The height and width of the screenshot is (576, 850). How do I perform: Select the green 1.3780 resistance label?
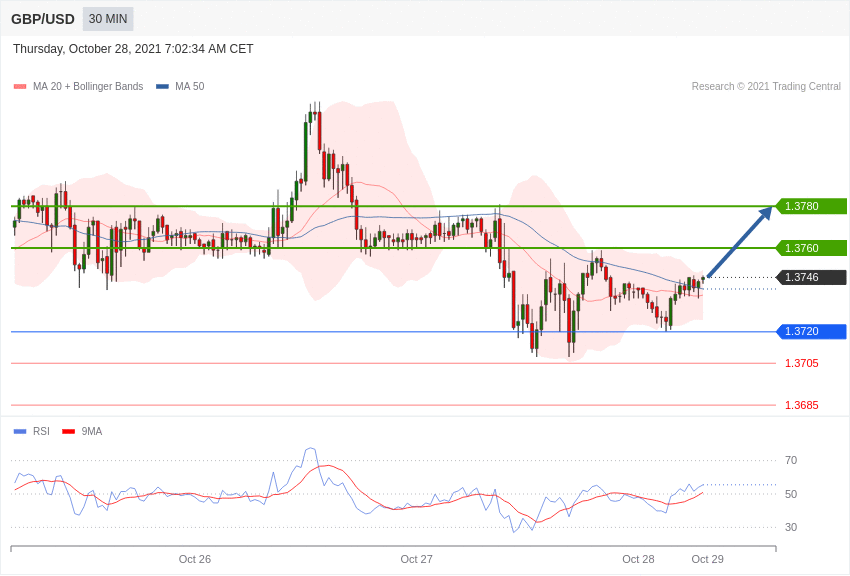[x=810, y=206]
